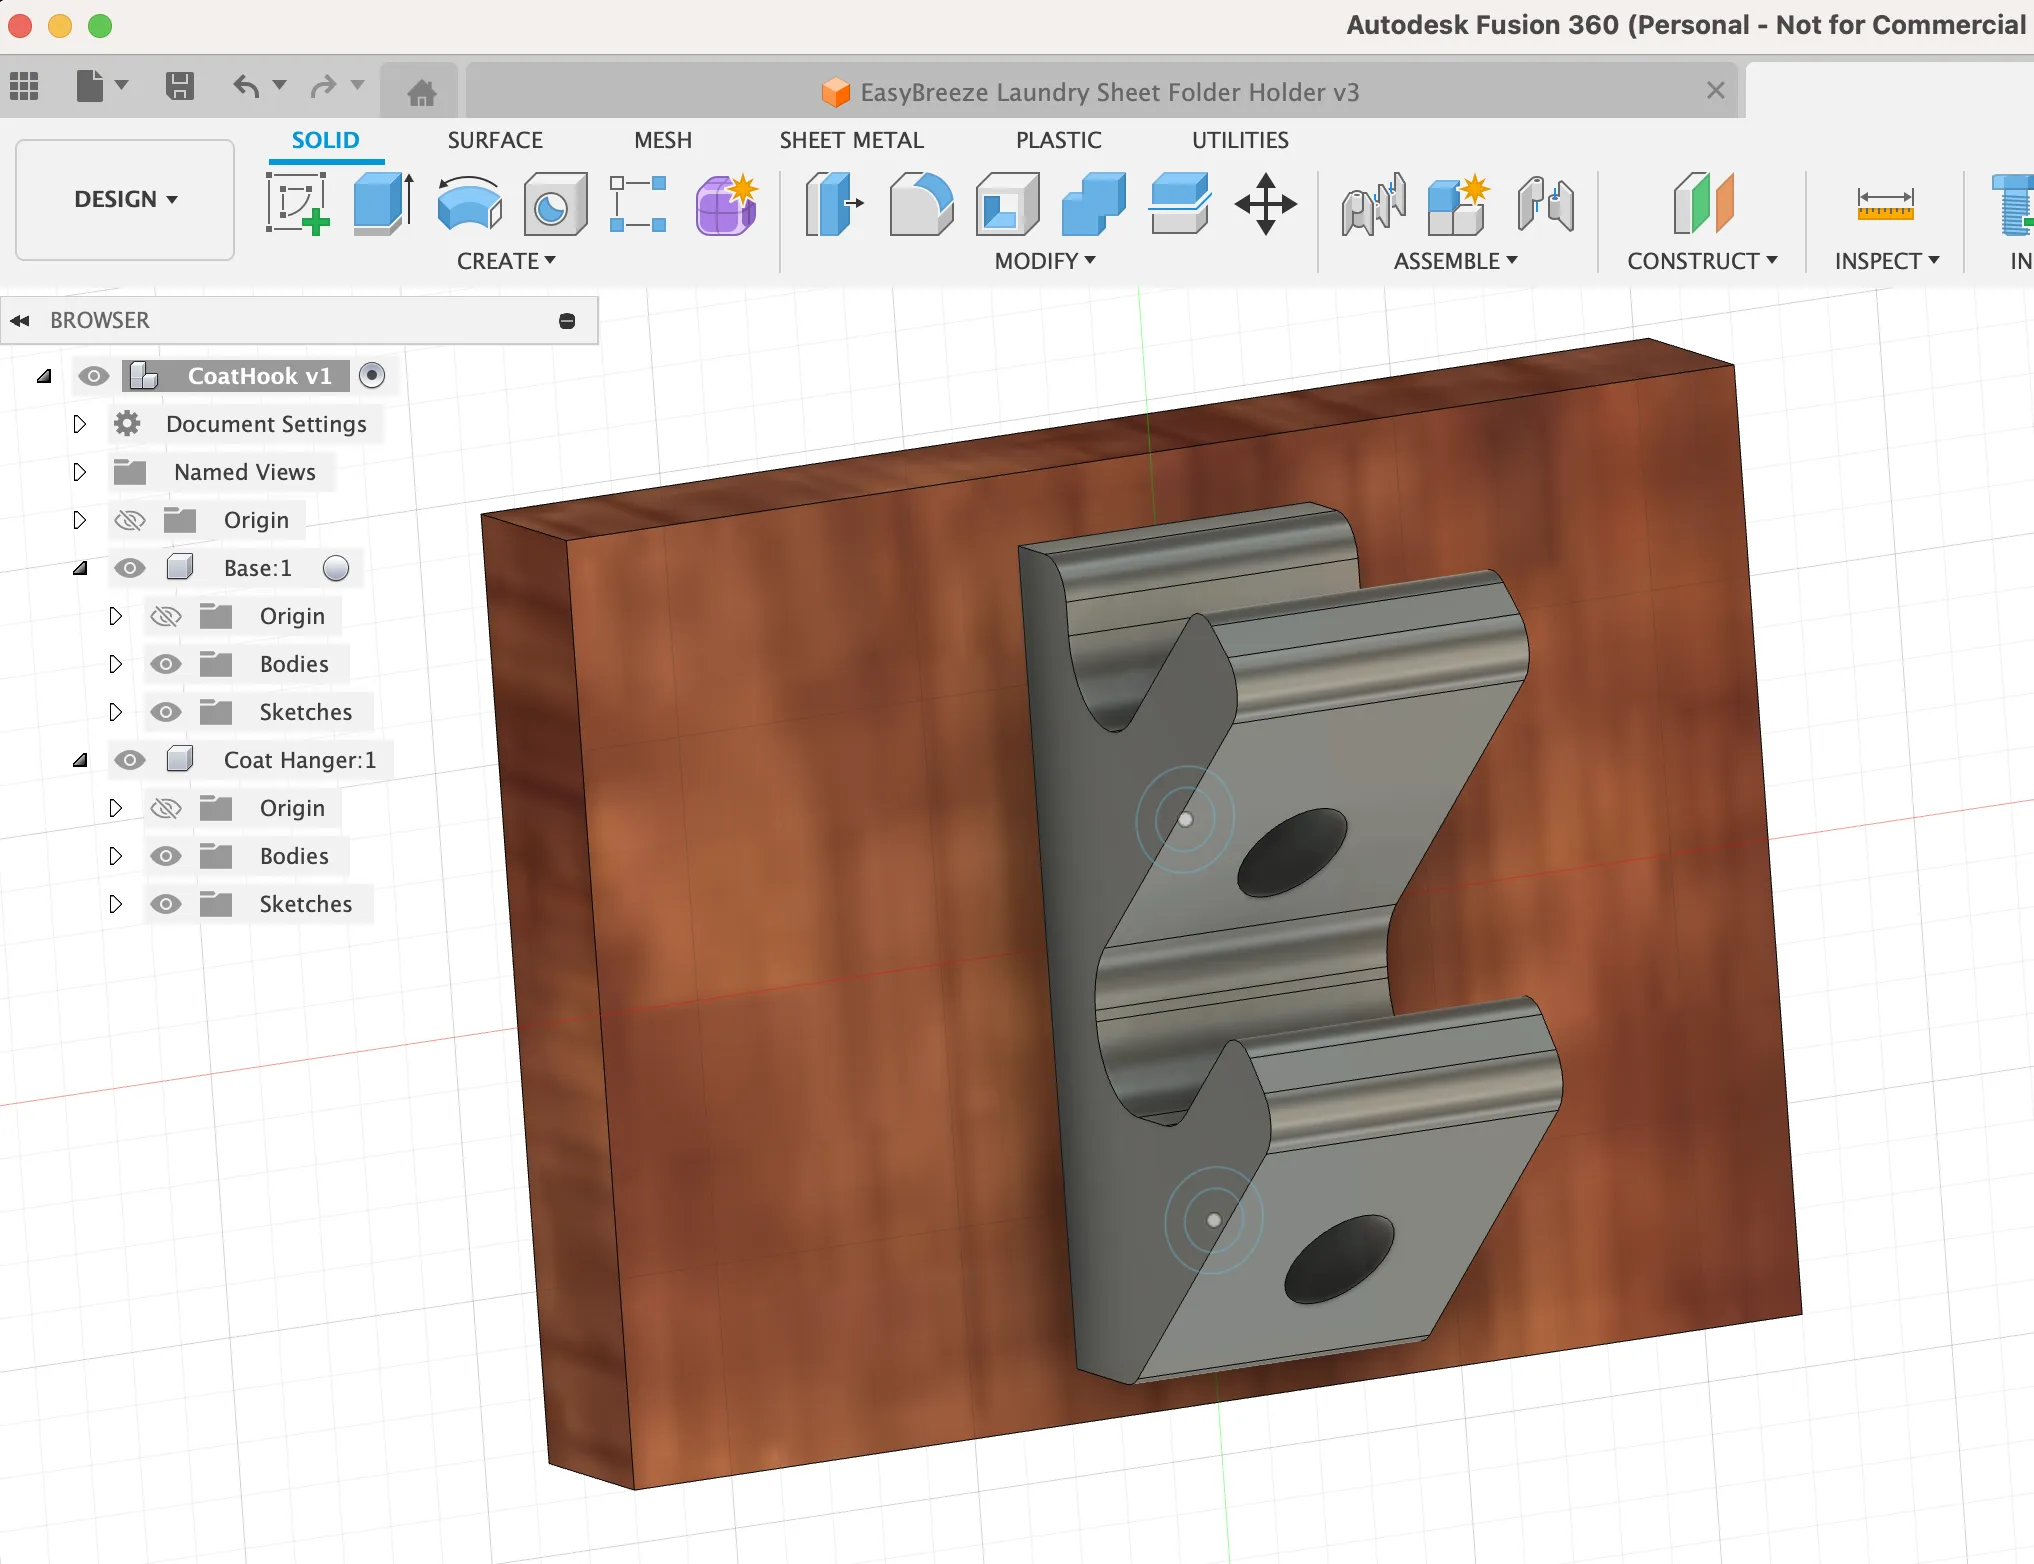The width and height of the screenshot is (2034, 1564).
Task: Open the Measure tool icon
Action: [x=1885, y=203]
